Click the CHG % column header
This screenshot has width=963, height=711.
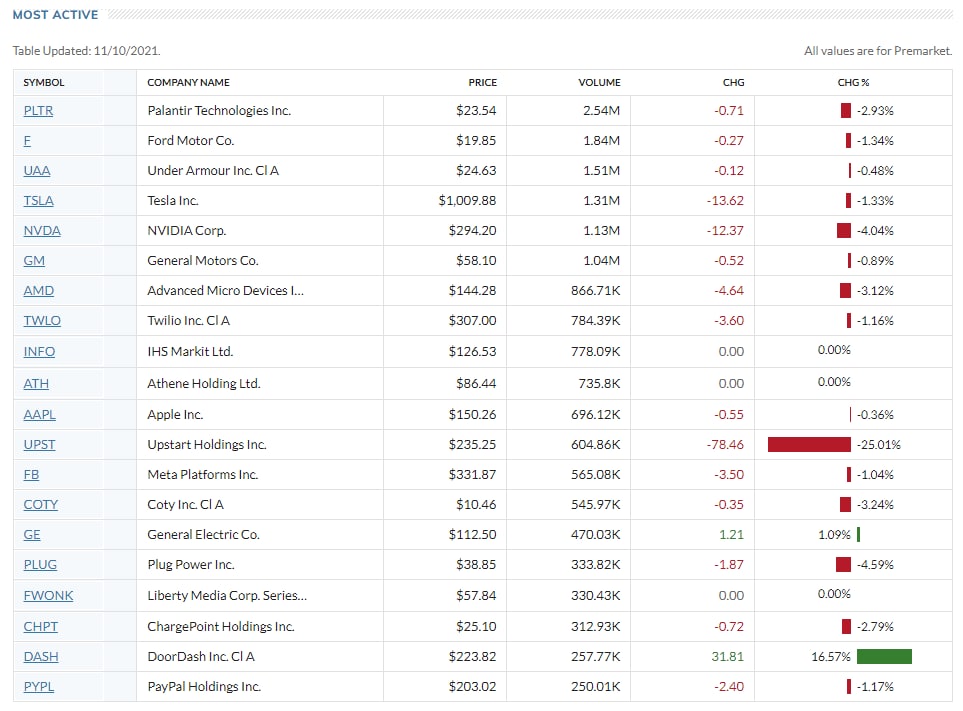pyautogui.click(x=853, y=82)
